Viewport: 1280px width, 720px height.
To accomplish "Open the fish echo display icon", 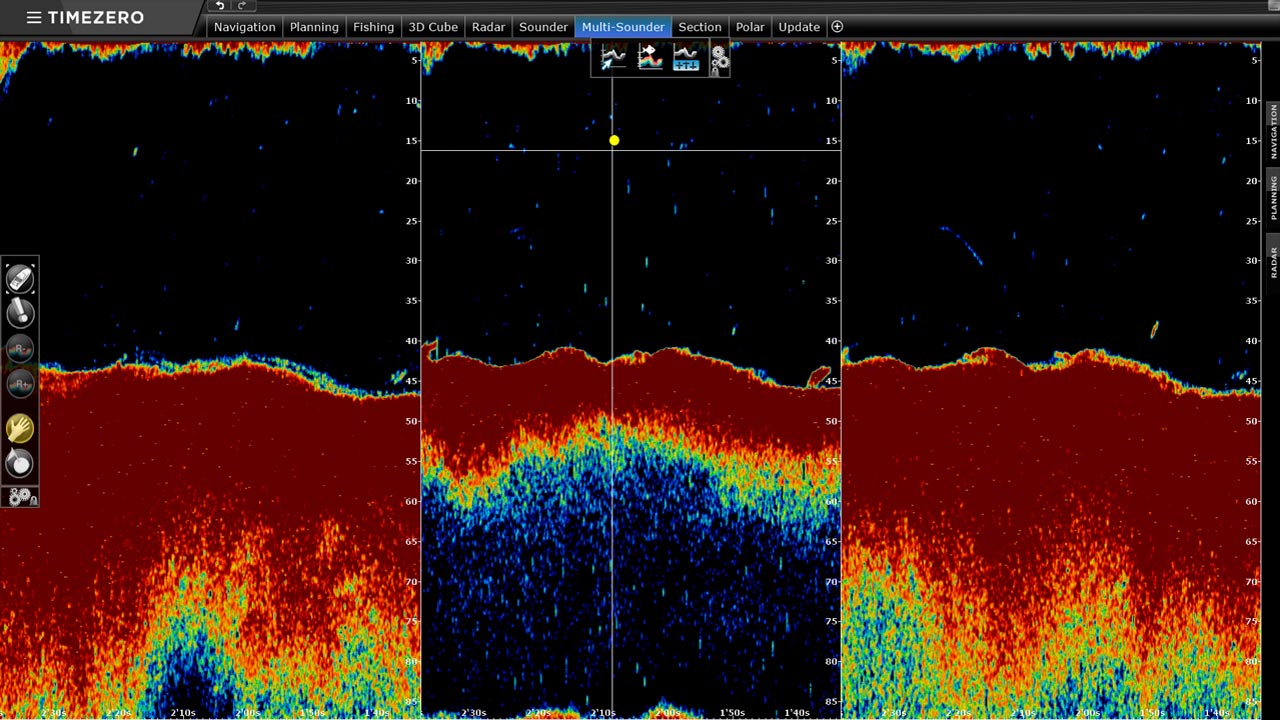I will point(649,59).
